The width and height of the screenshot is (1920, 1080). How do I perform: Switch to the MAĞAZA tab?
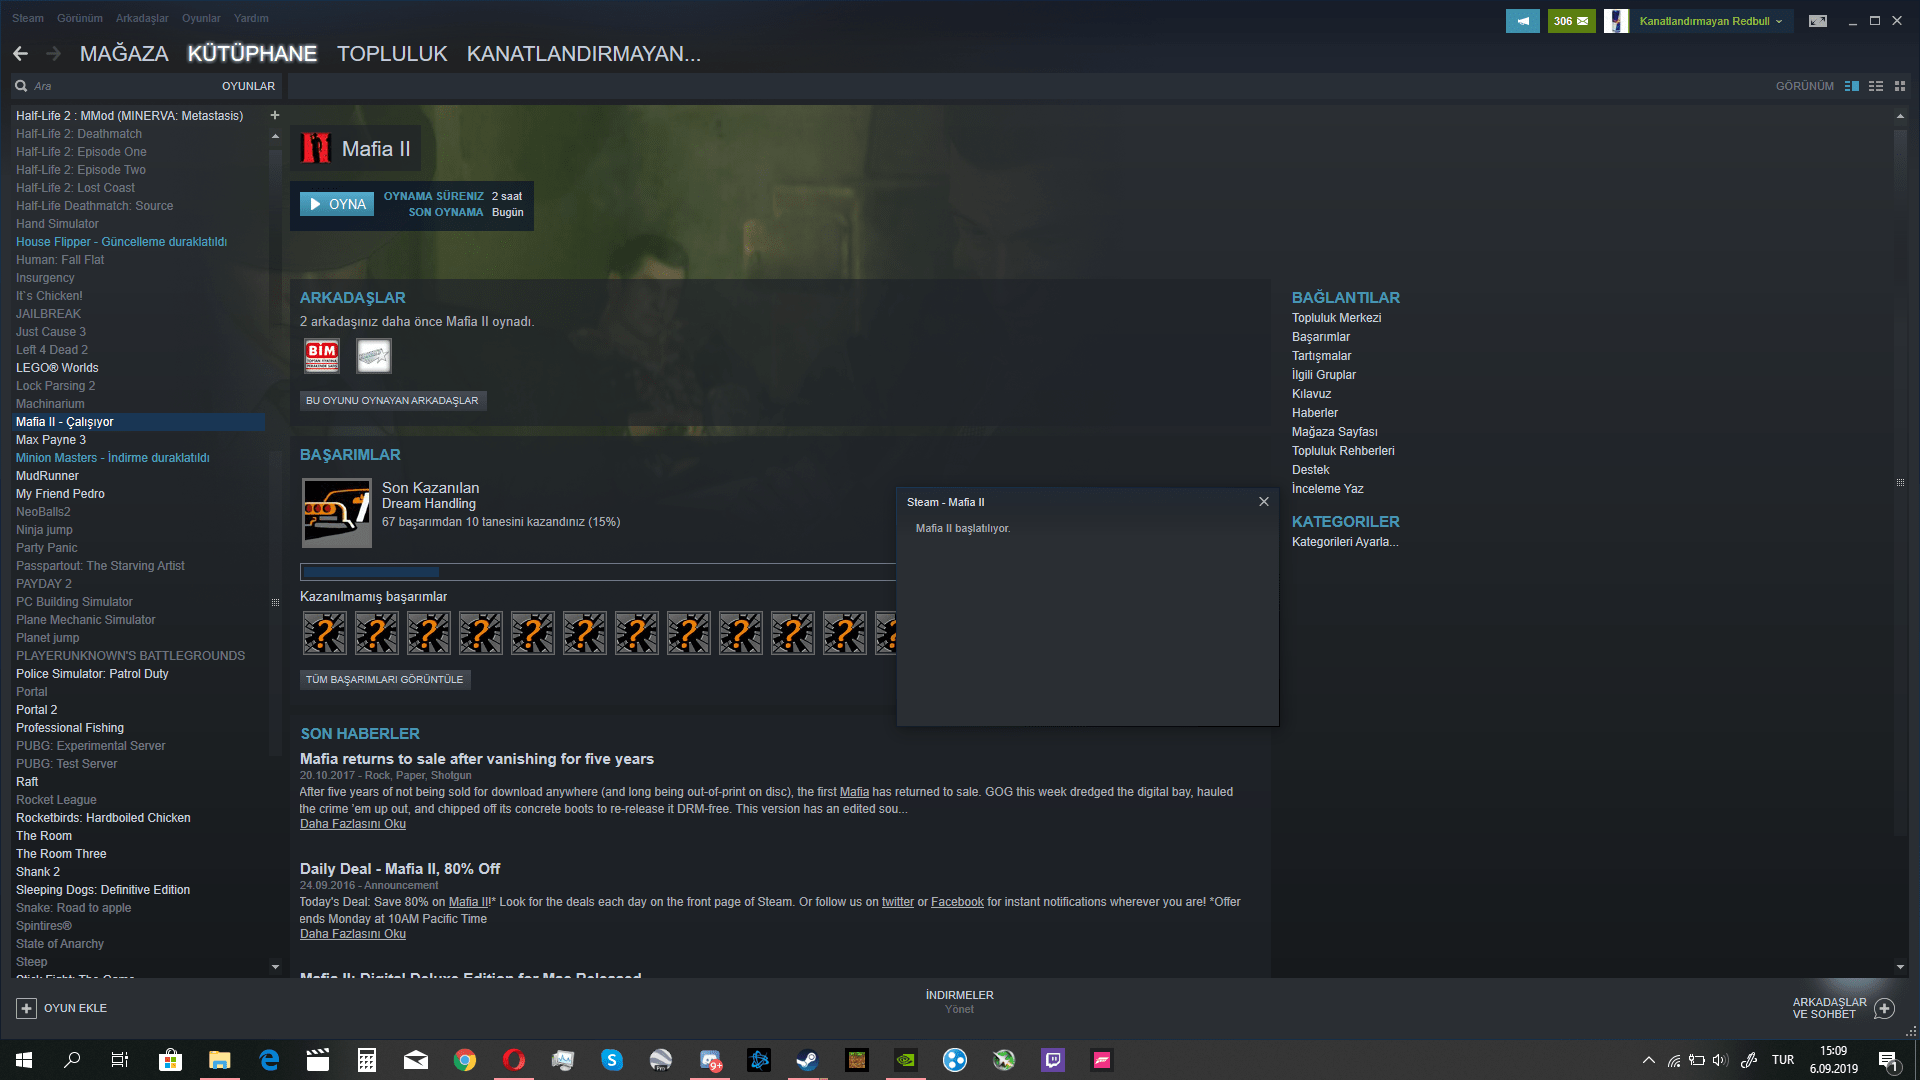[x=124, y=54]
